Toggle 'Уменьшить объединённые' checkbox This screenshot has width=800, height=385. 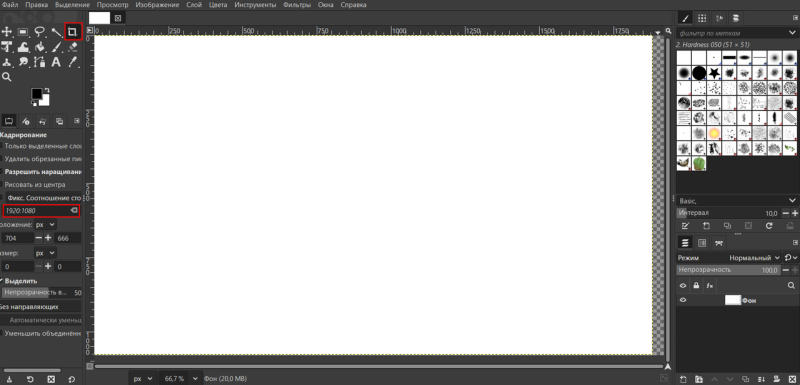coord(2,333)
